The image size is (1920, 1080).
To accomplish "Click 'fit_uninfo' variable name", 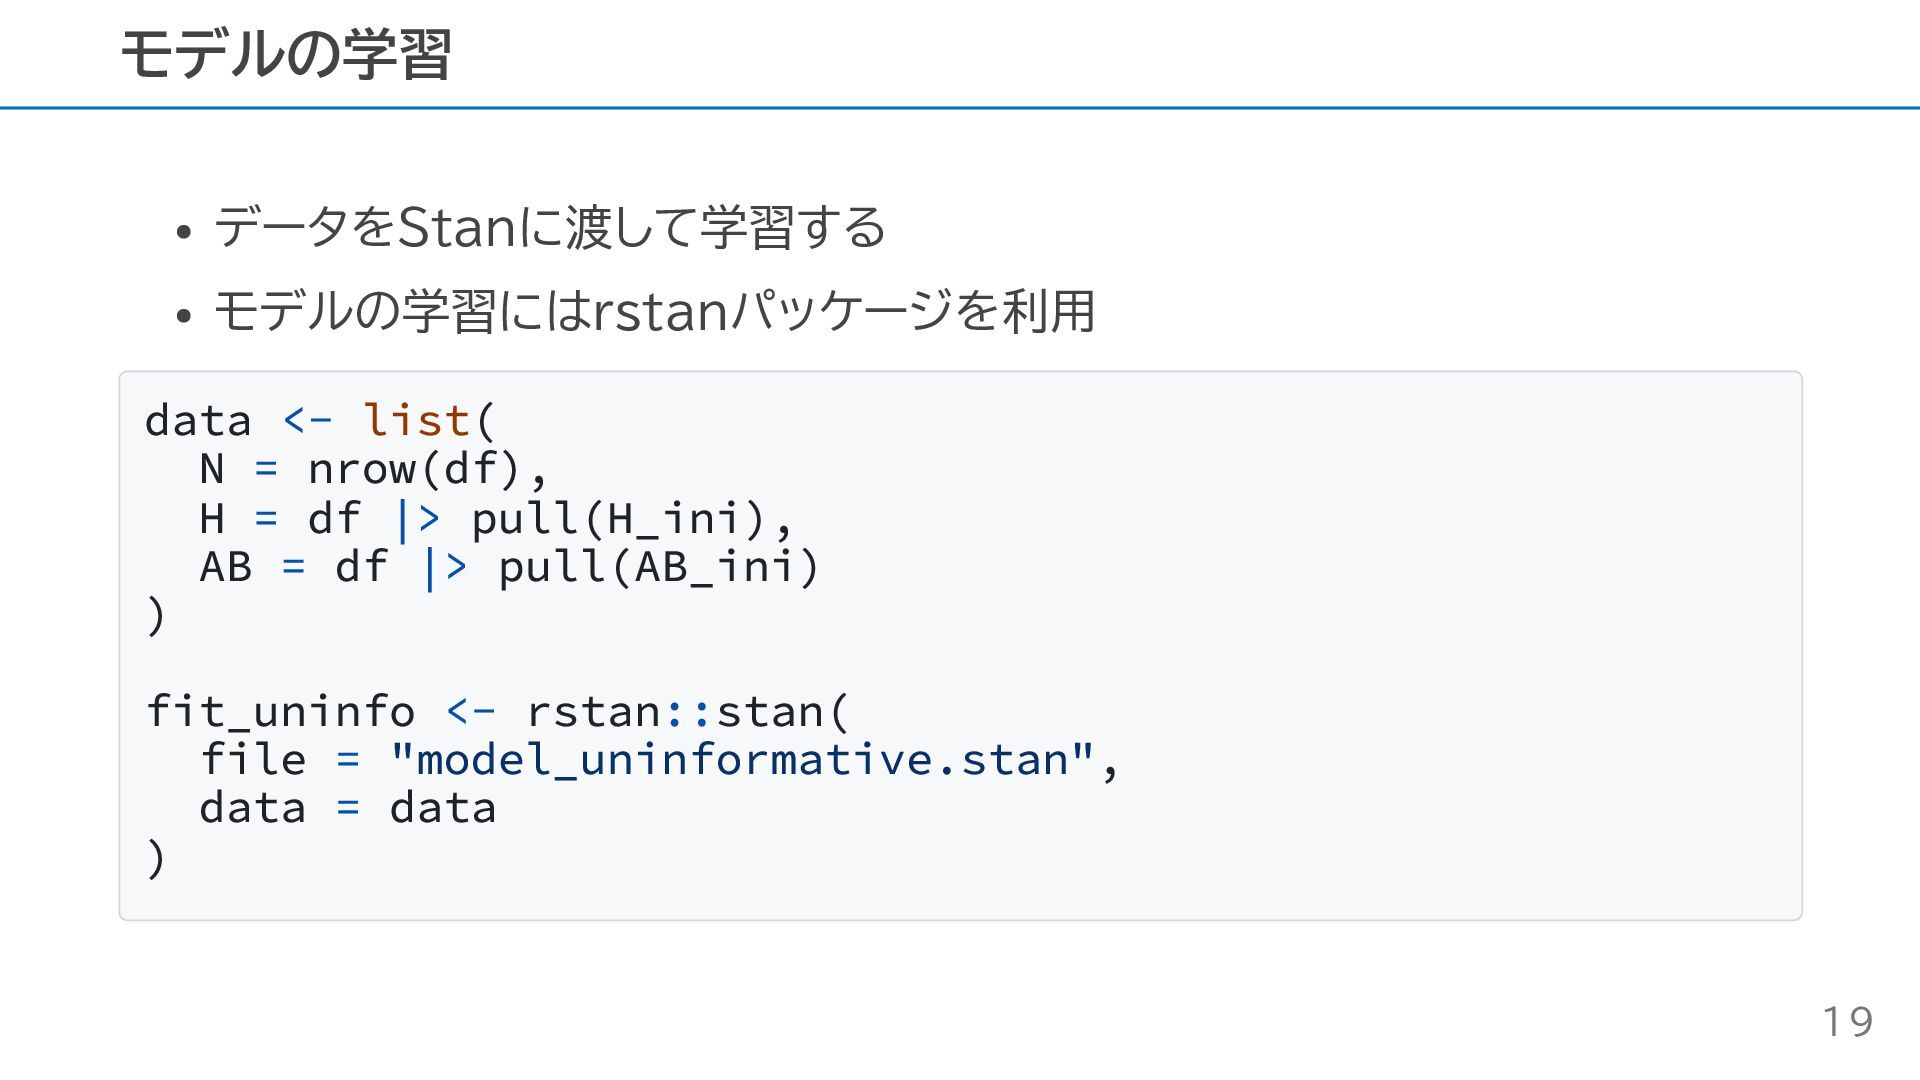I will tap(280, 712).
